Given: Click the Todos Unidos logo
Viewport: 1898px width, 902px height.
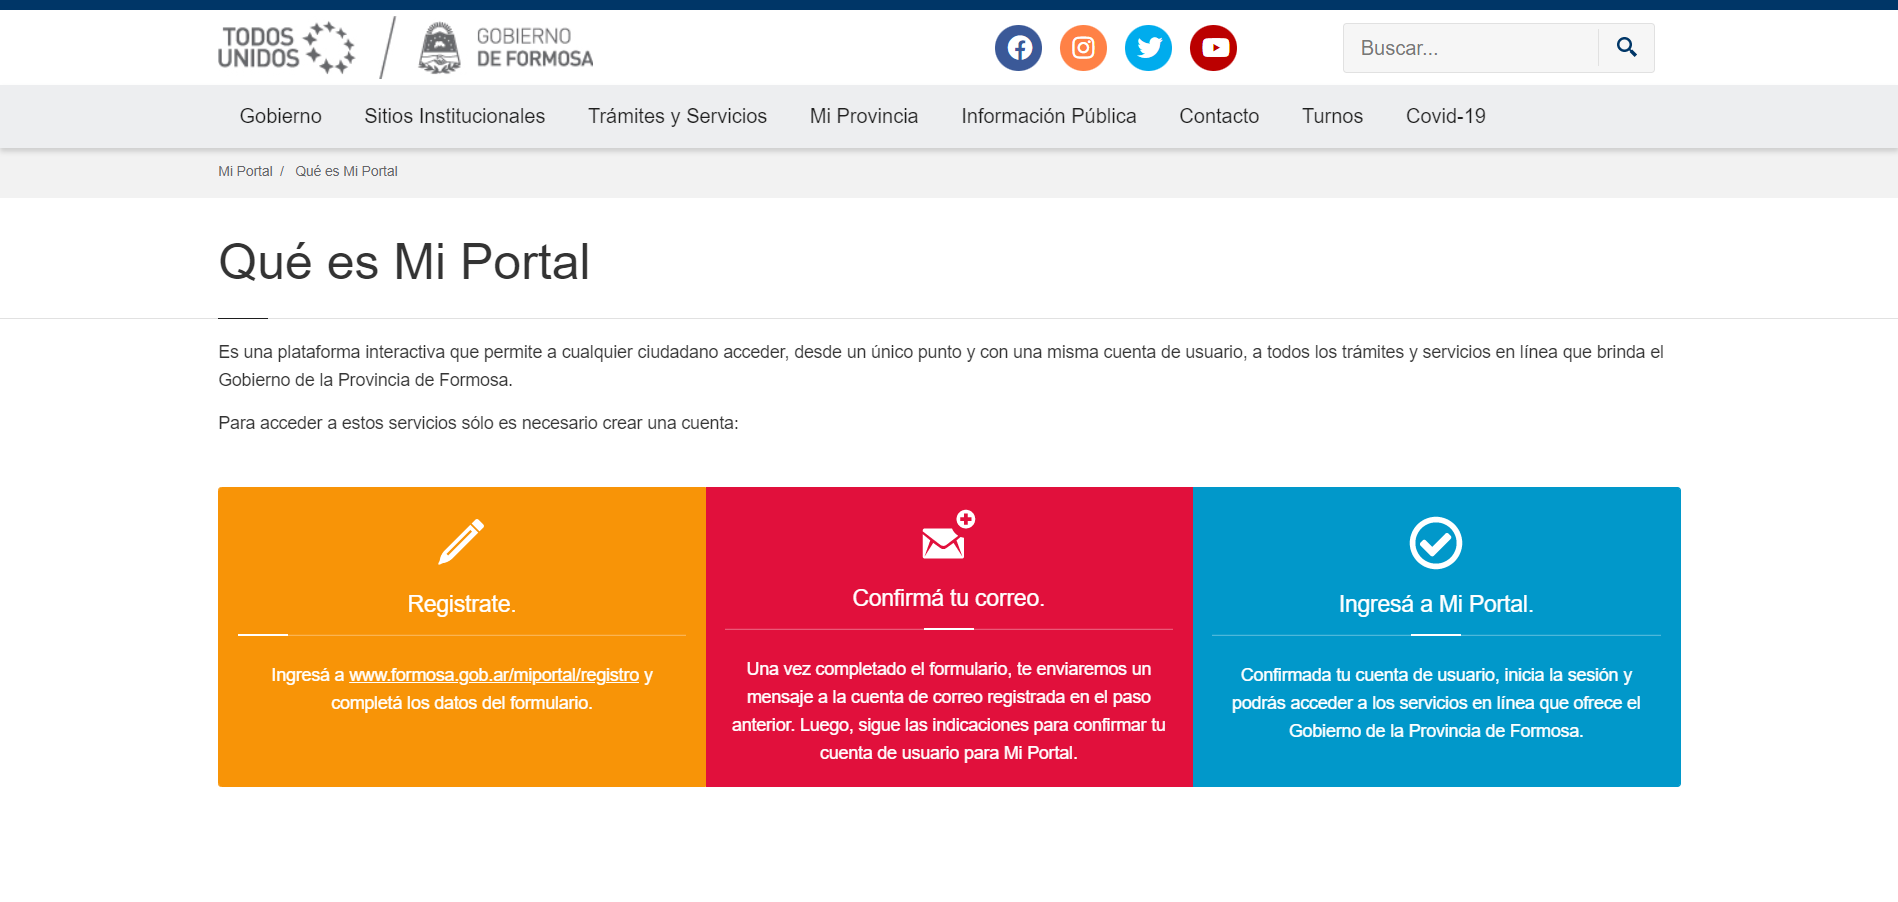Looking at the screenshot, I should (286, 48).
